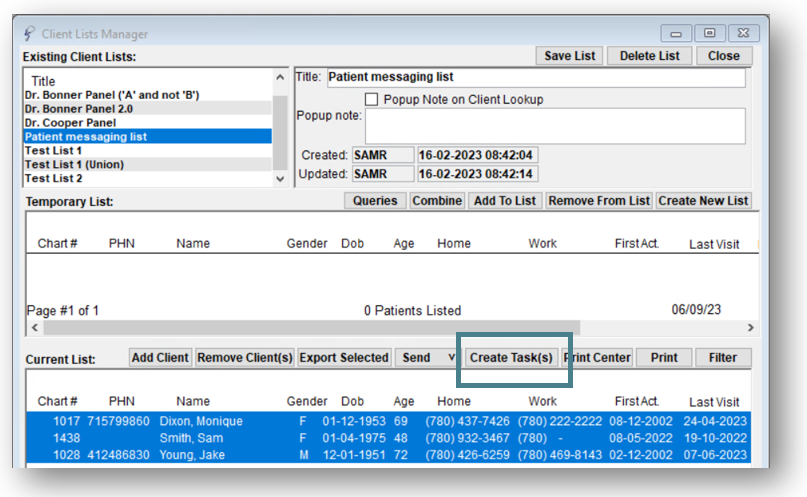Click the Temporary List horizontal scrollbar thumb
Viewport: 807px width, 497px height.
(312, 328)
